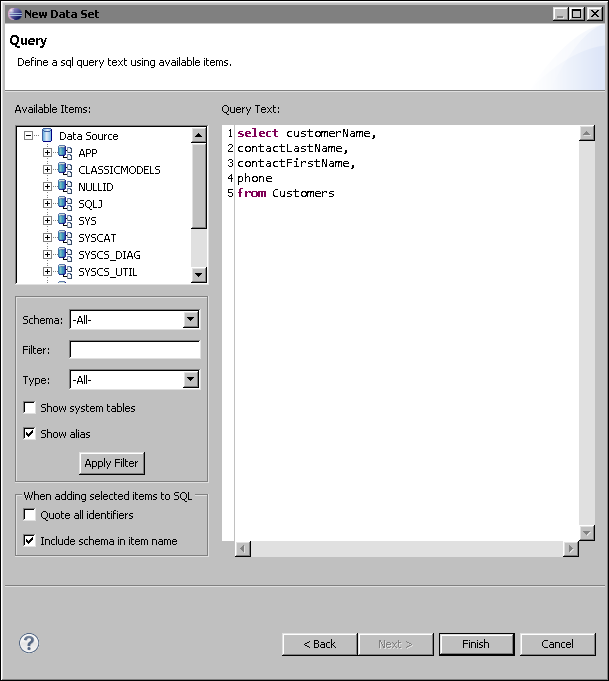Open the Schema dropdown list

pos(191,320)
